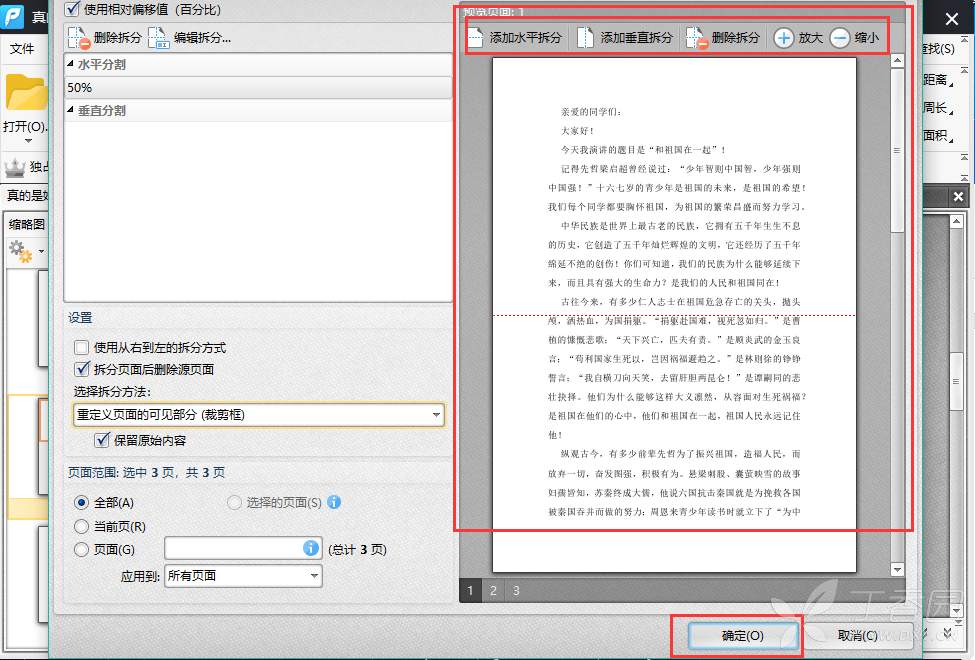Click the 选择拆分方法 label
Screen dimensions: 975x660
point(112,391)
